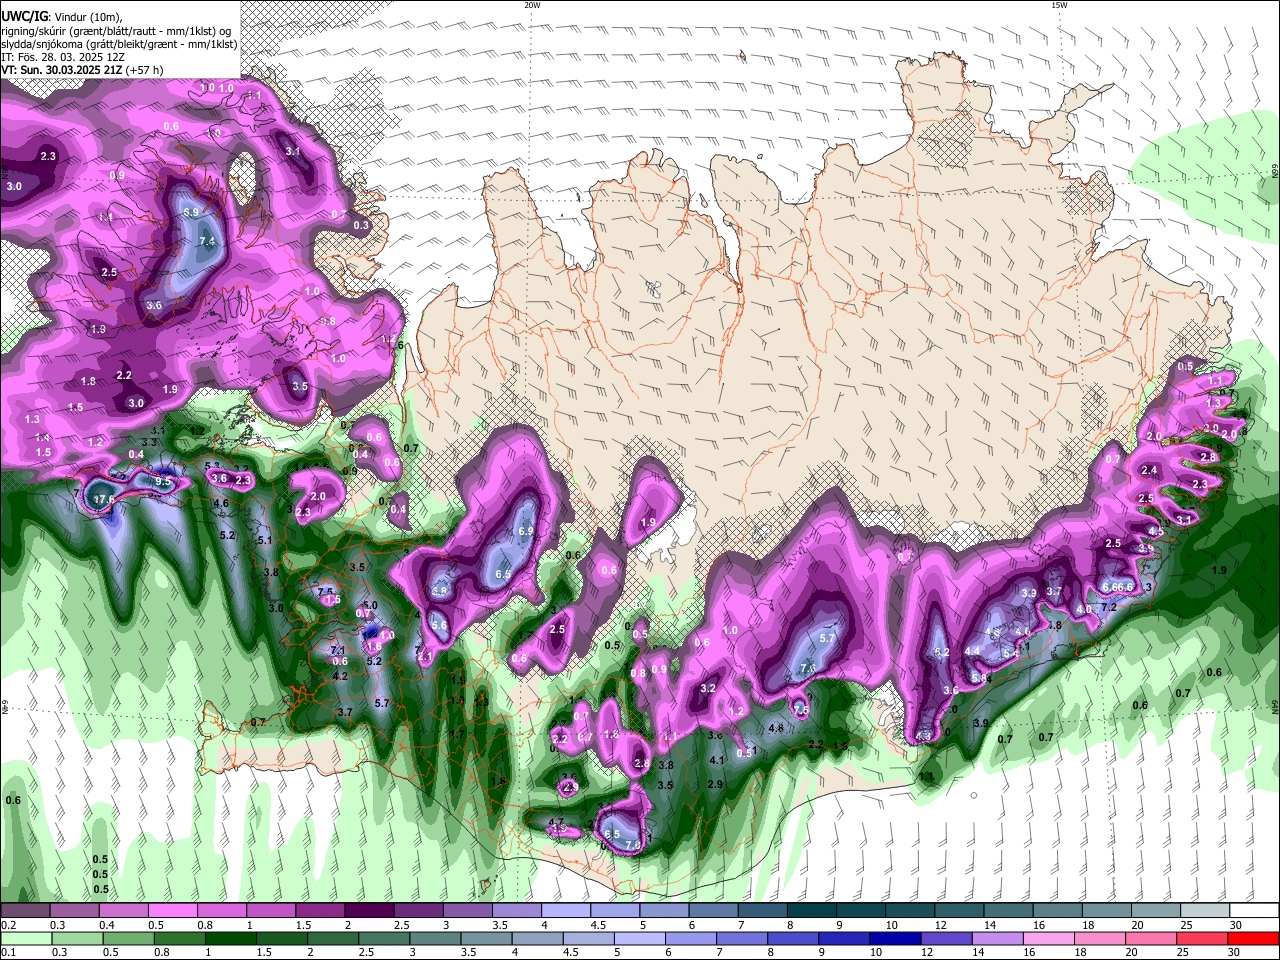Screen dimensions: 1280x960
Task: Click the crimson 25 rain legend swatch
Action: (x=1202, y=938)
